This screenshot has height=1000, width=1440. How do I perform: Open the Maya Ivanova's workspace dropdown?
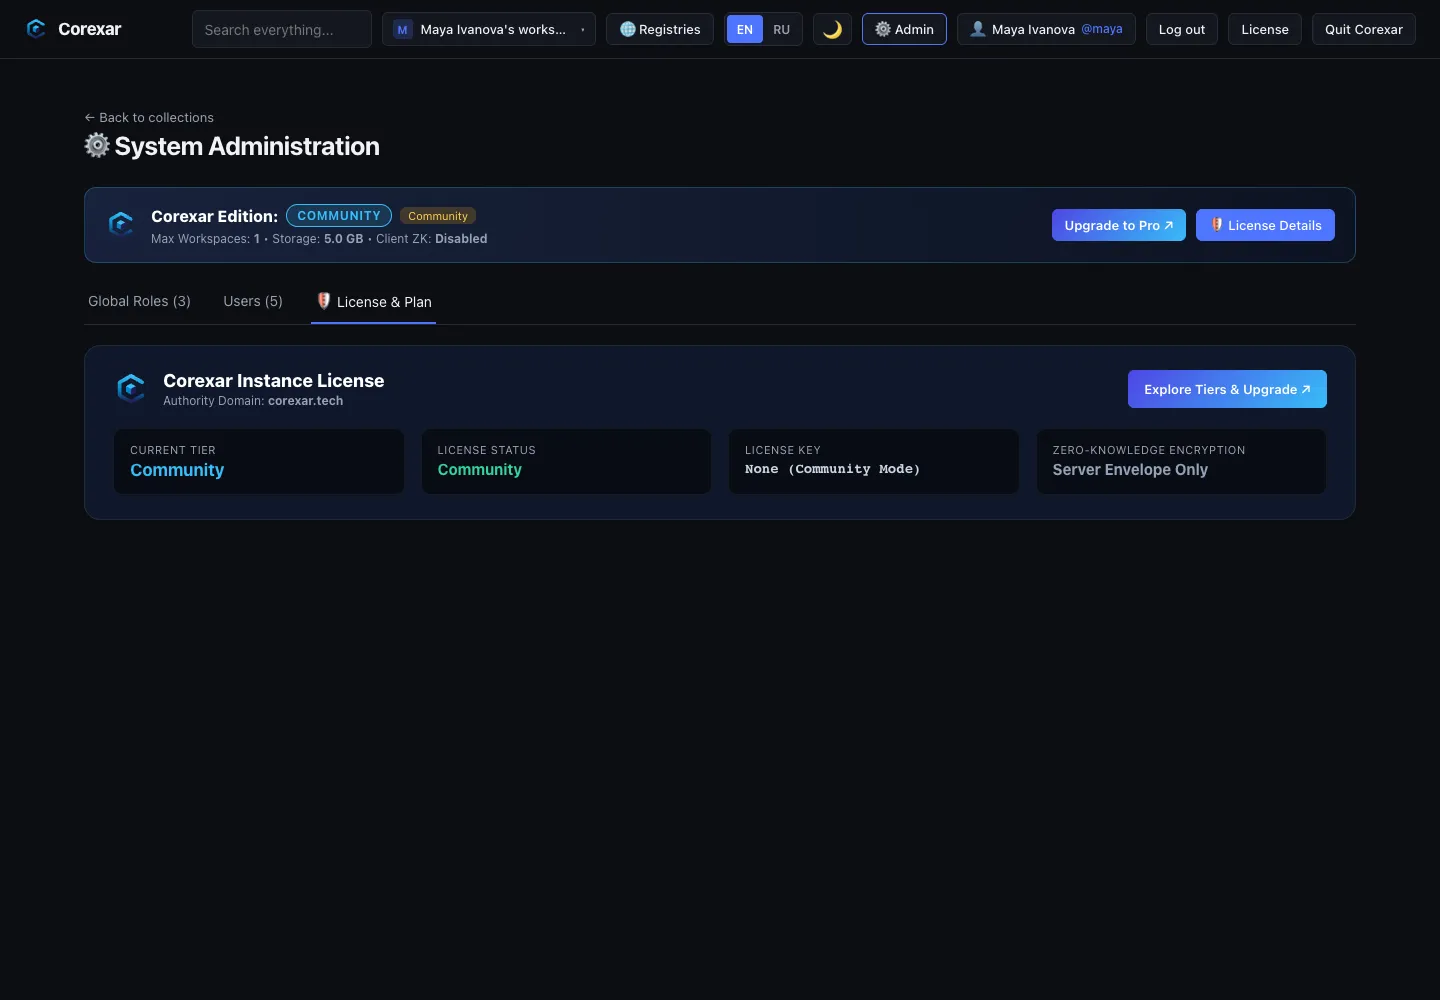coord(489,29)
